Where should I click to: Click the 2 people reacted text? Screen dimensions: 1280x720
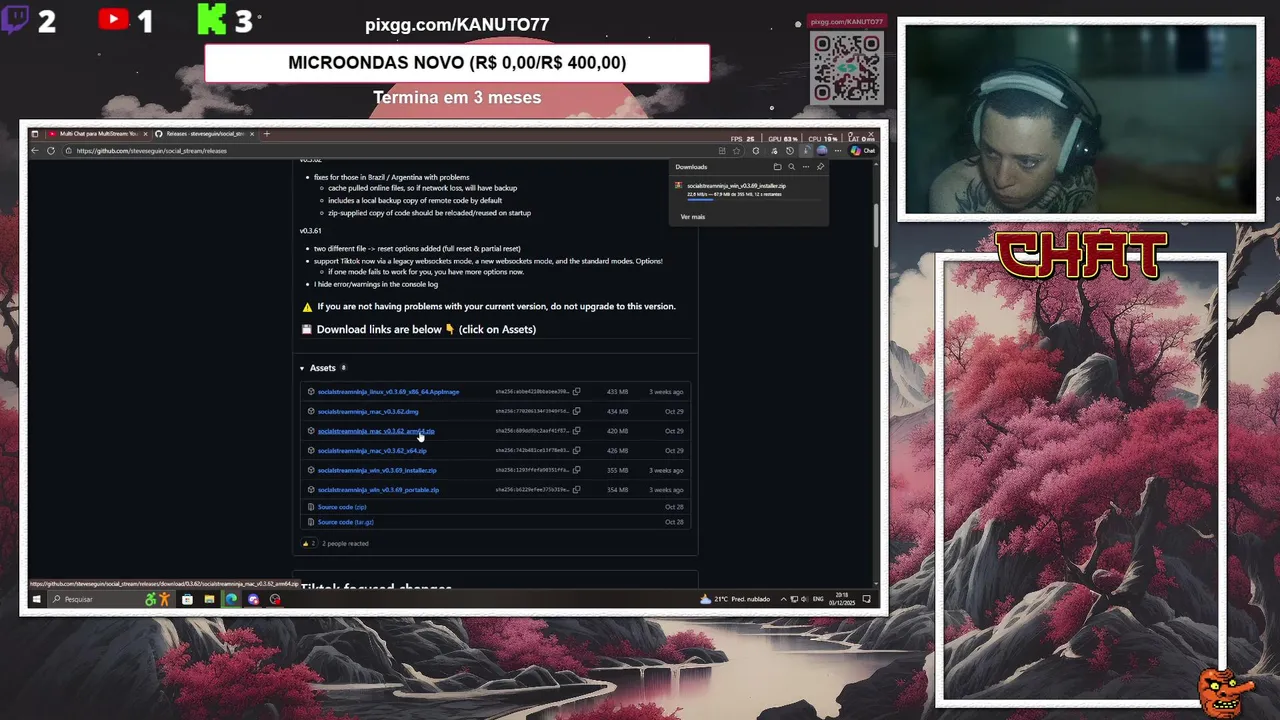pyautogui.click(x=345, y=543)
